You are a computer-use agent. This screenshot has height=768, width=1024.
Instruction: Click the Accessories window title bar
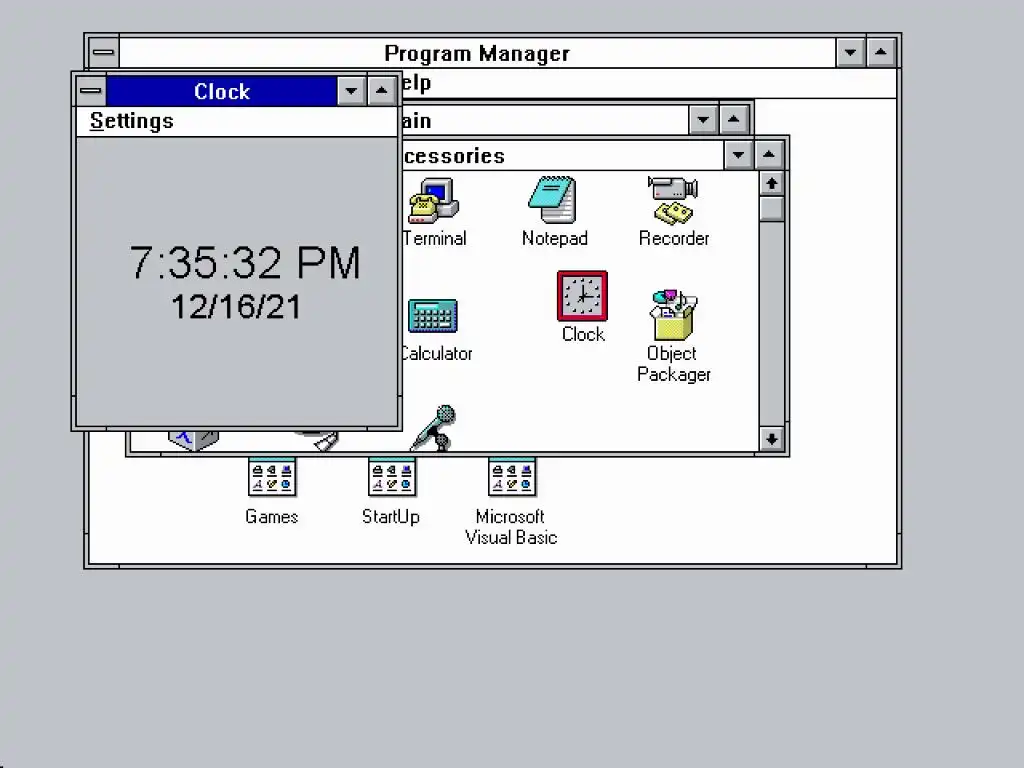(563, 156)
